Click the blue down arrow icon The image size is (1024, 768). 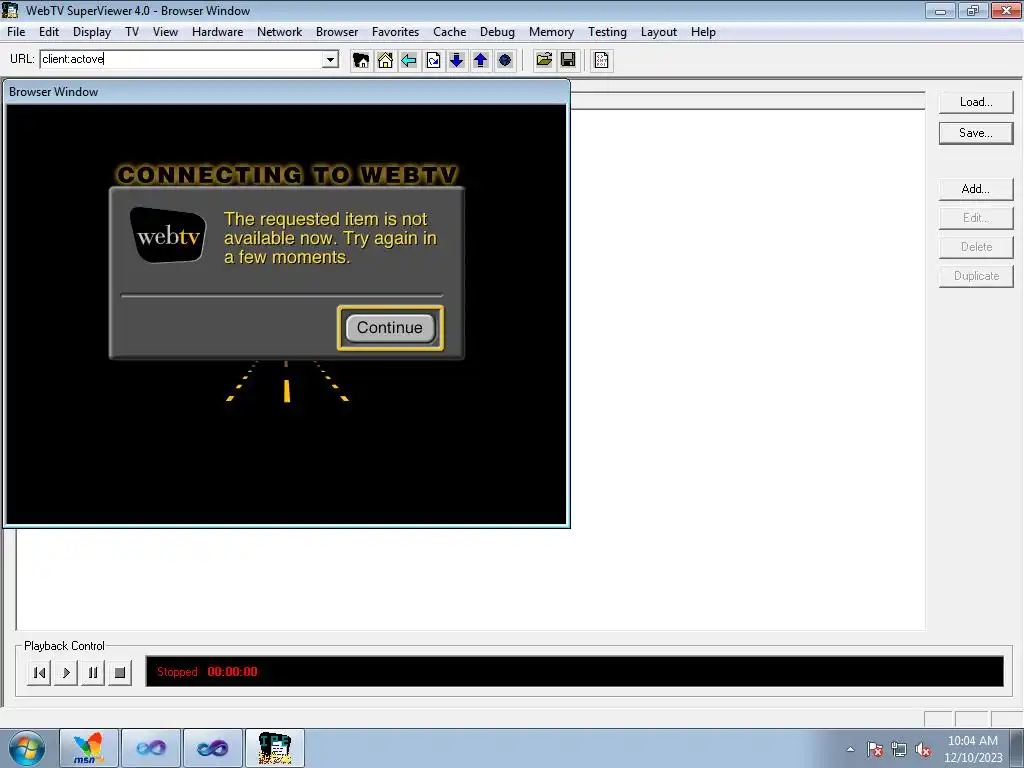(x=456, y=60)
